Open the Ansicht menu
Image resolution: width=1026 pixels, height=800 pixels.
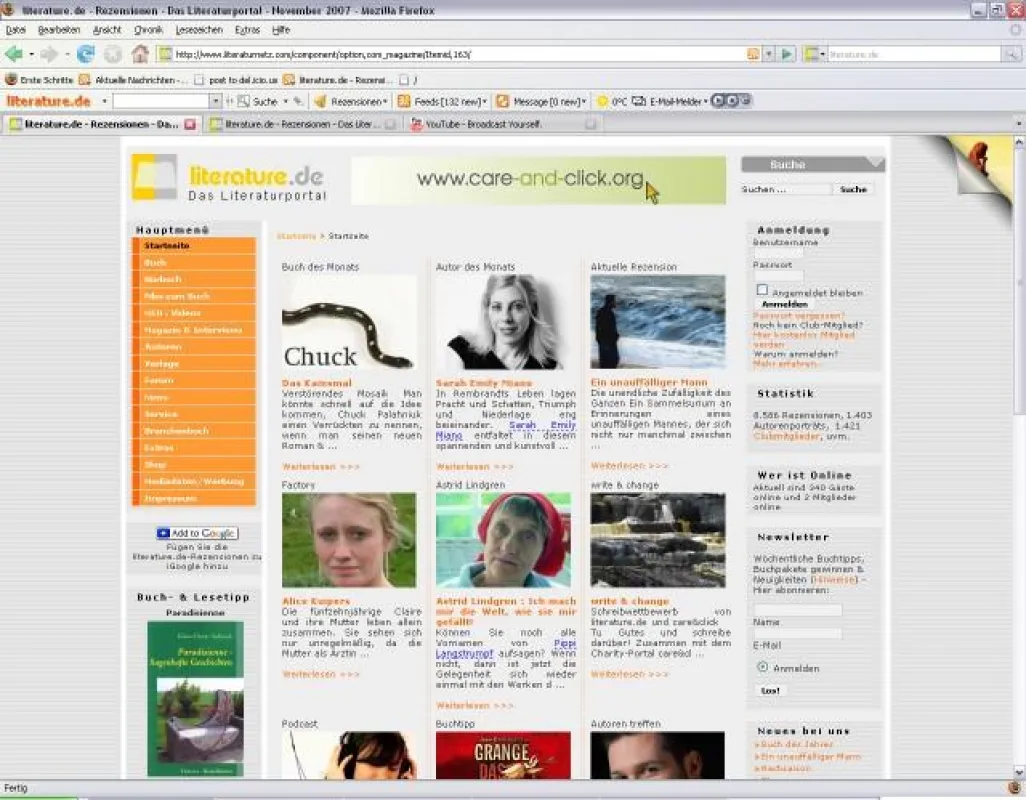pyautogui.click(x=107, y=30)
